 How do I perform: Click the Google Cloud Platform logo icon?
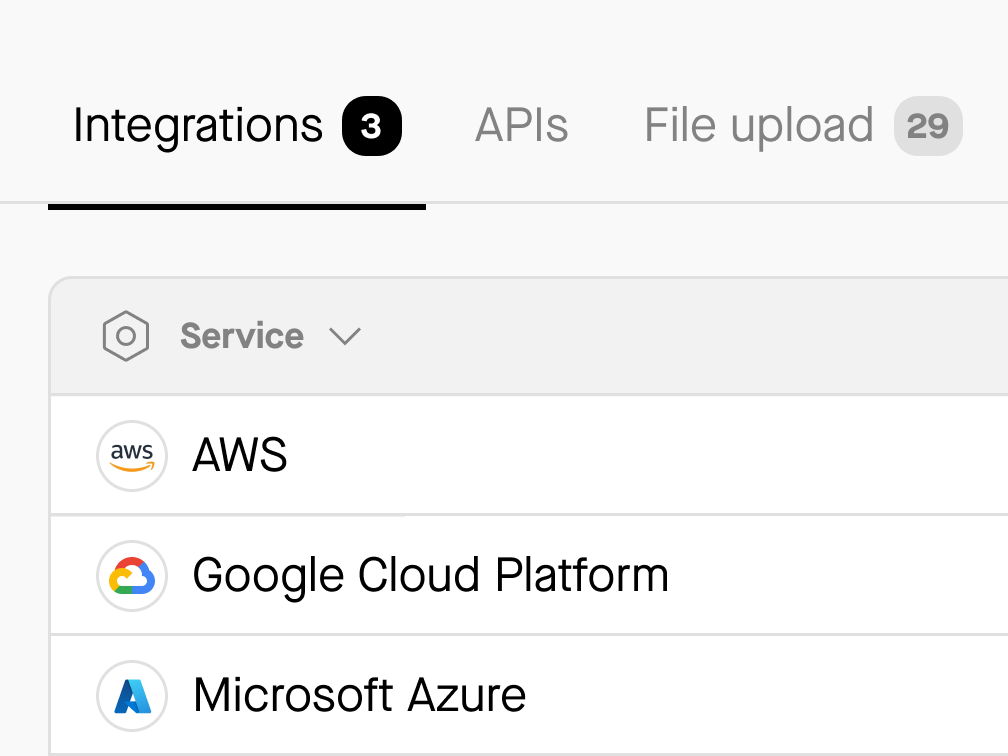(131, 576)
